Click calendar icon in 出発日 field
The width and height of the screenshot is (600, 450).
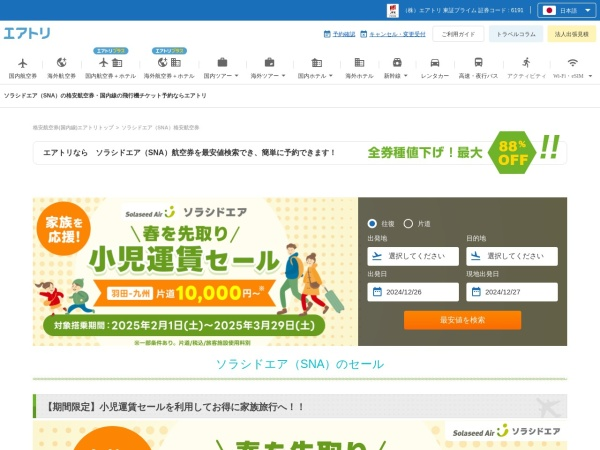[377, 292]
